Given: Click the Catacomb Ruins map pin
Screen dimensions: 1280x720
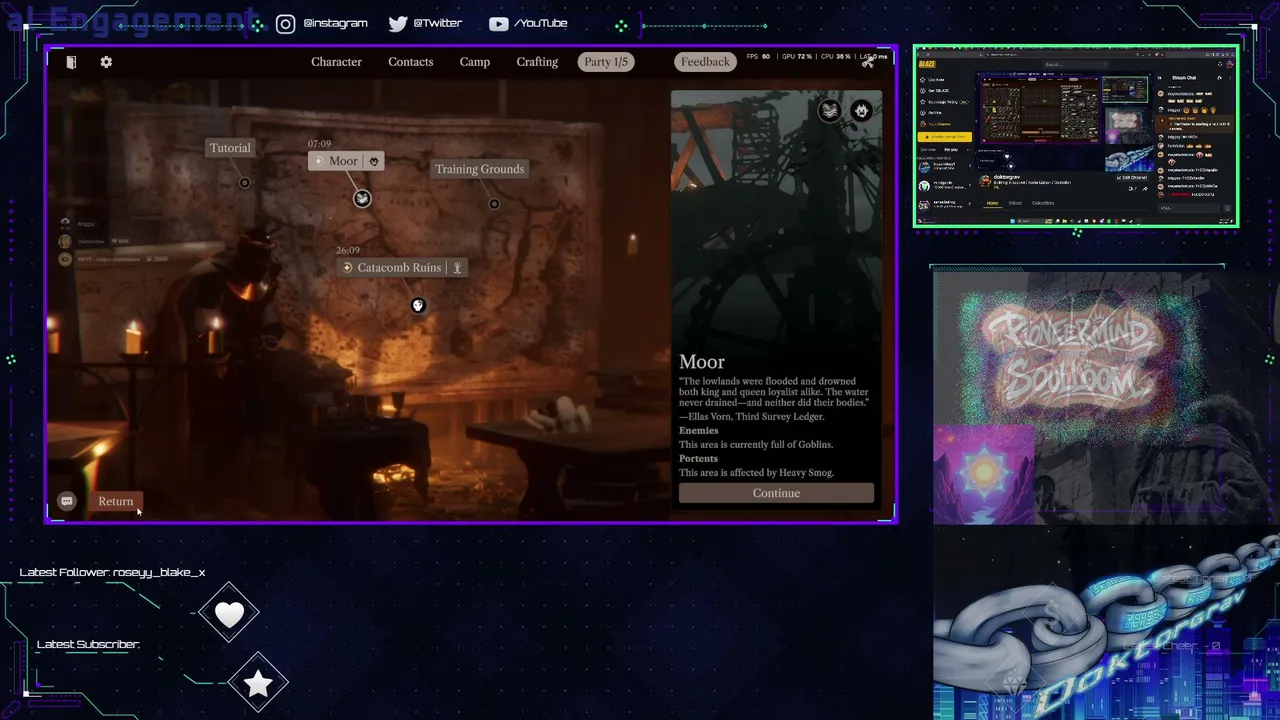Looking at the screenshot, I should click(x=418, y=305).
